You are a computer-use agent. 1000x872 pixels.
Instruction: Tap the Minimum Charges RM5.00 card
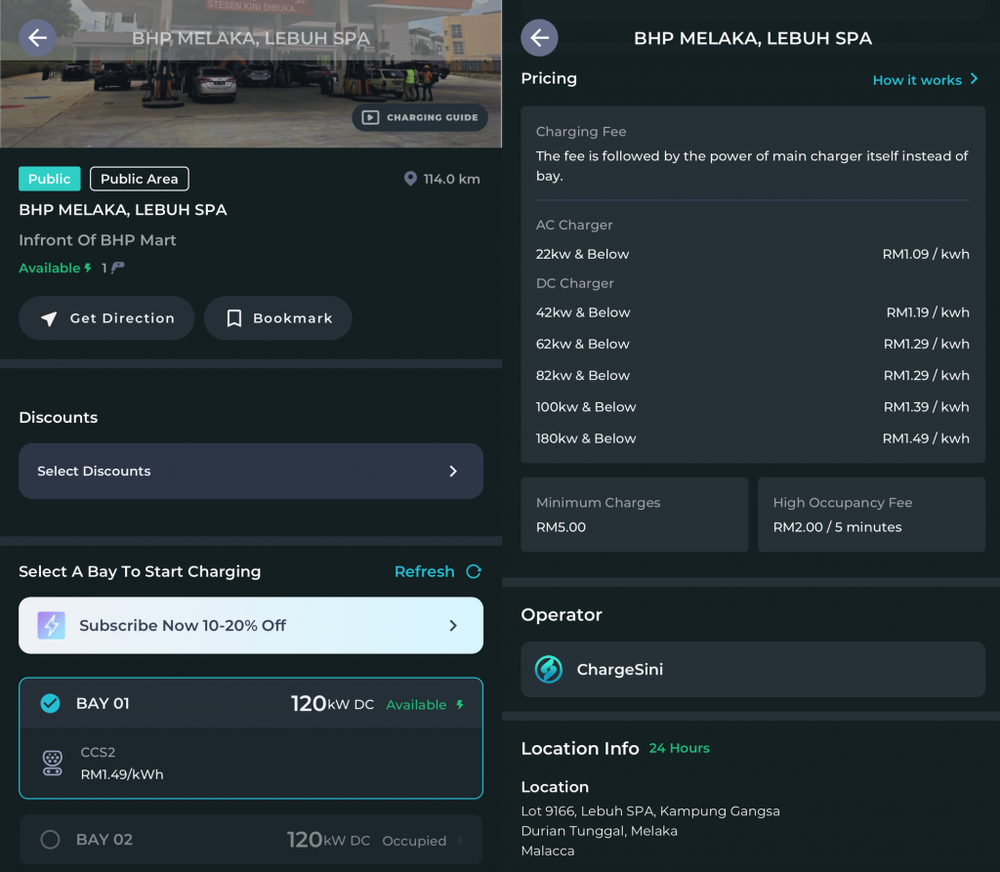pos(635,515)
